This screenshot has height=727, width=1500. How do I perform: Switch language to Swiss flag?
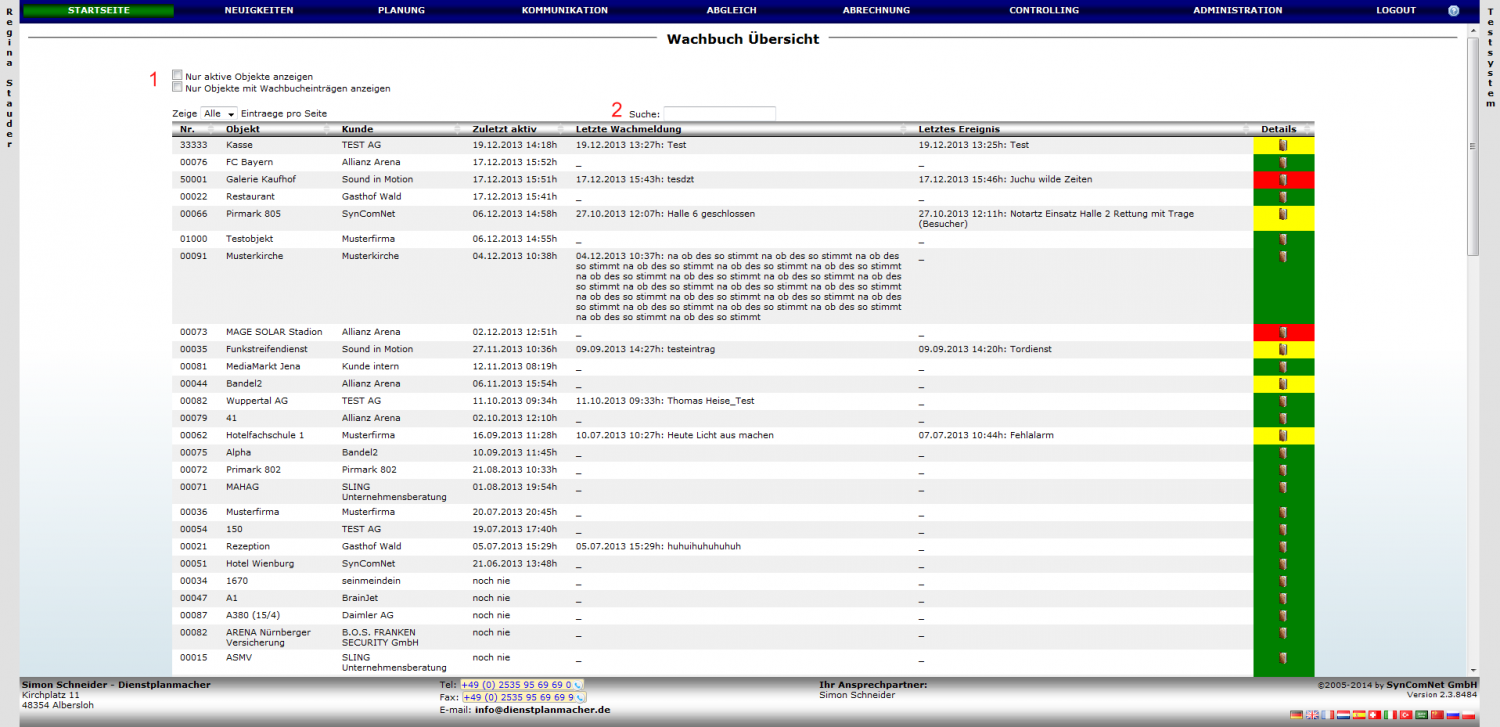pyautogui.click(x=1375, y=715)
